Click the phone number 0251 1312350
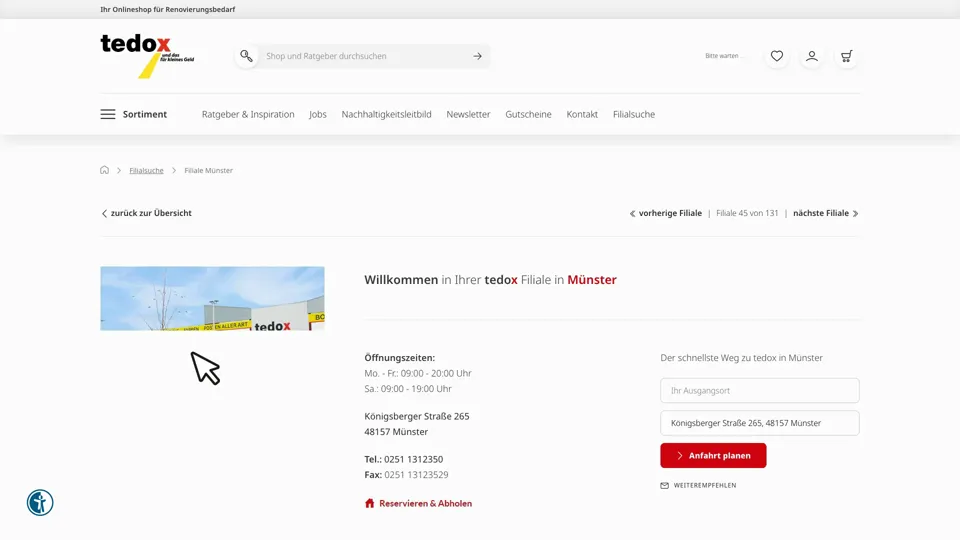This screenshot has width=960, height=540. pyautogui.click(x=413, y=459)
